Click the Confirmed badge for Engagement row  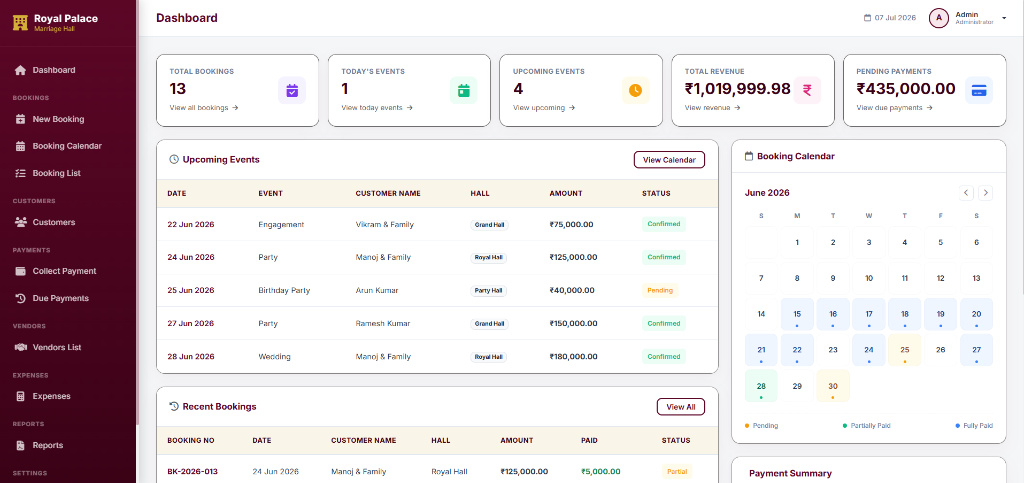[664, 224]
